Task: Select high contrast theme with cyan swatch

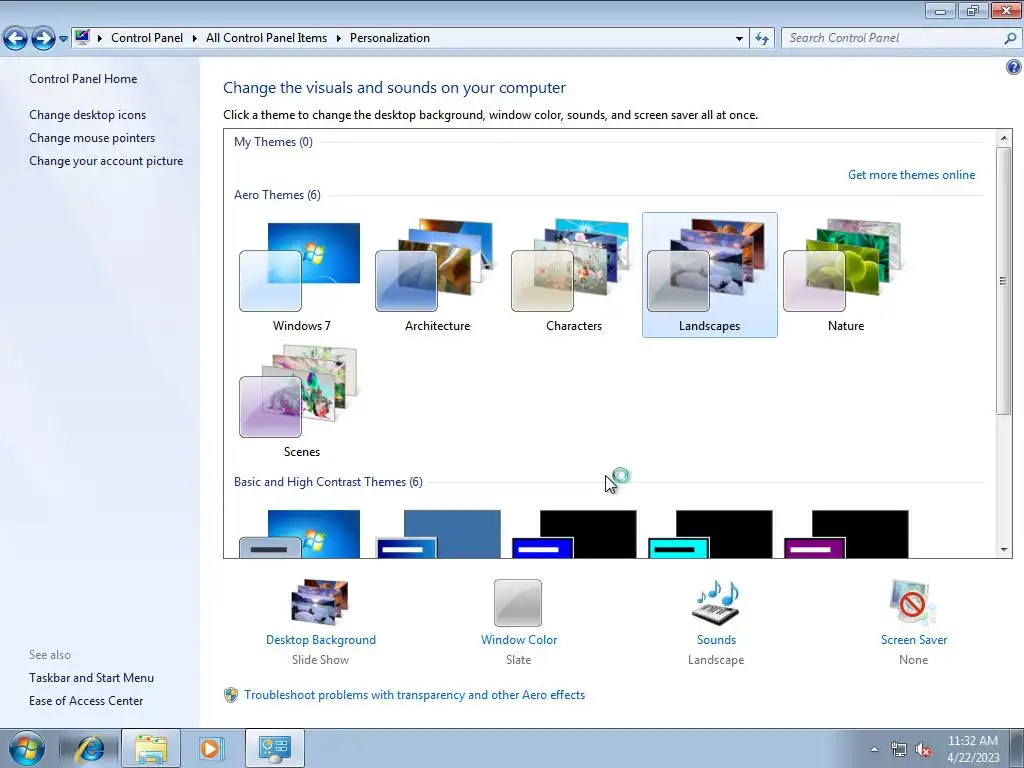Action: pyautogui.click(x=711, y=534)
